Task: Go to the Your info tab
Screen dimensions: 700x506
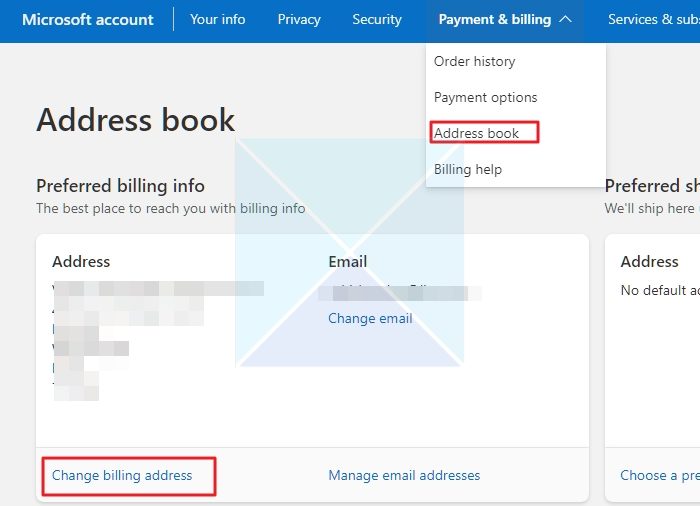Action: click(217, 20)
